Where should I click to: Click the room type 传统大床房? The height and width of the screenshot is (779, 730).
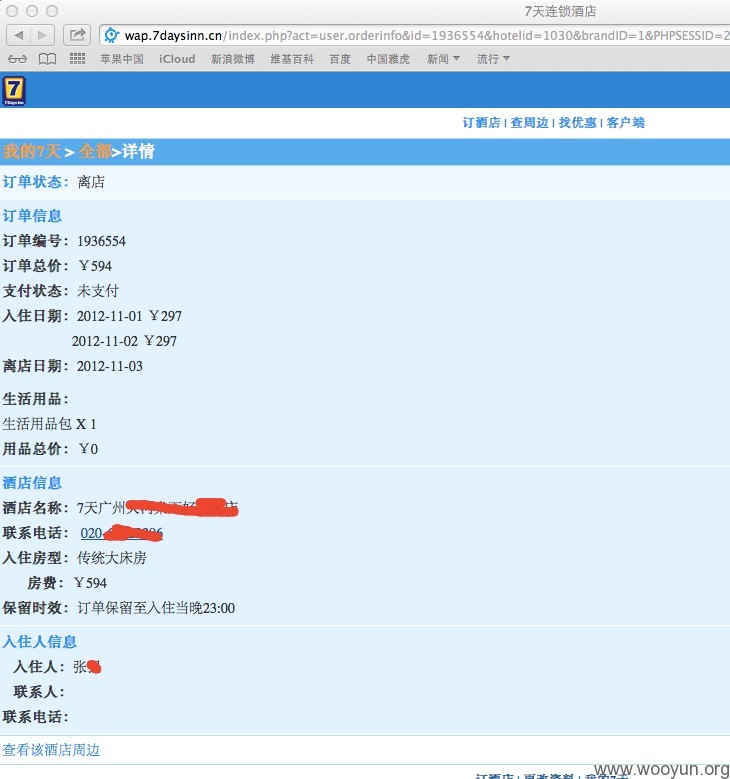(x=112, y=558)
